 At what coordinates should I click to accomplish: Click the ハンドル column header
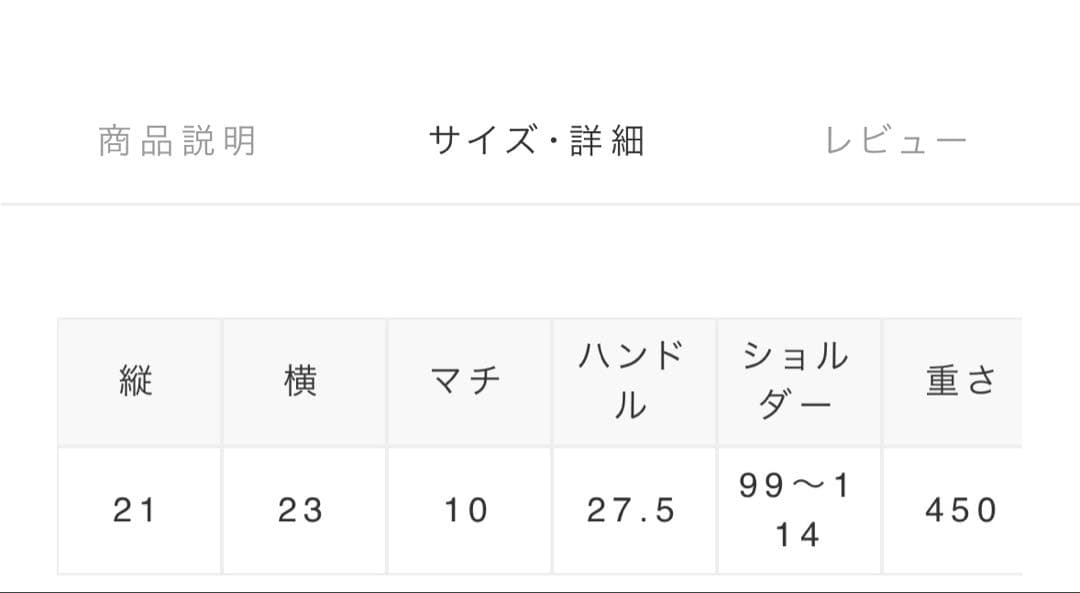[634, 381]
